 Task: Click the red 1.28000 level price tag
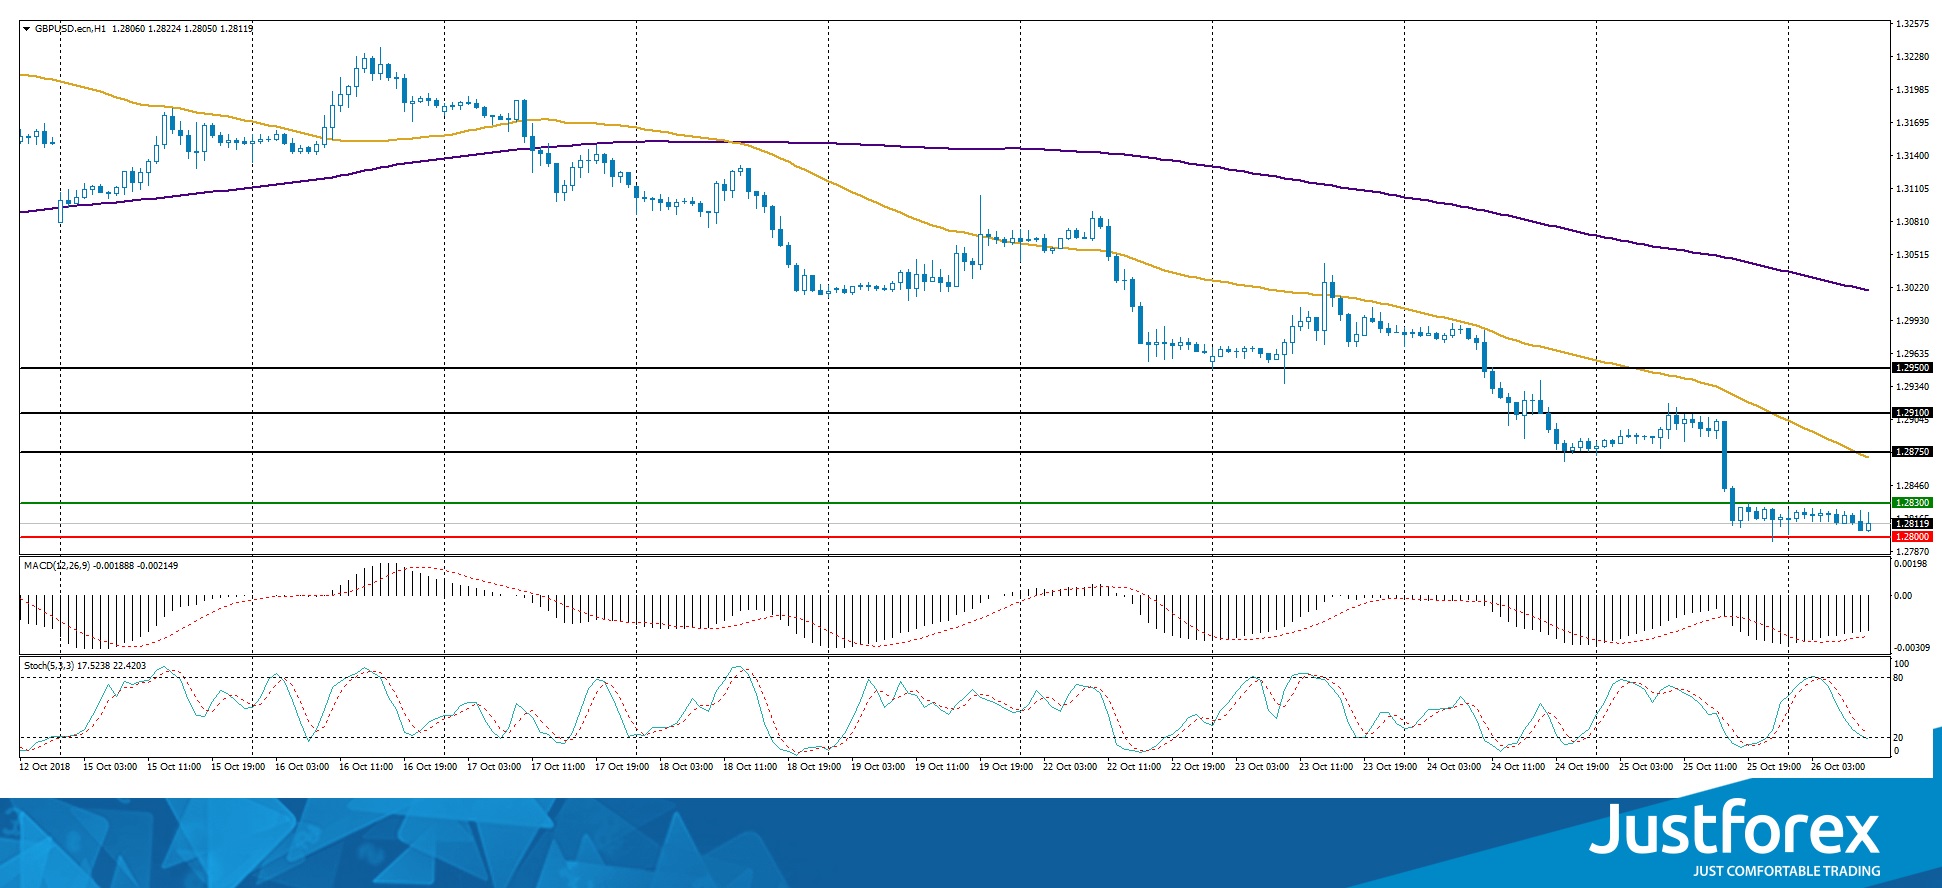pos(1913,537)
